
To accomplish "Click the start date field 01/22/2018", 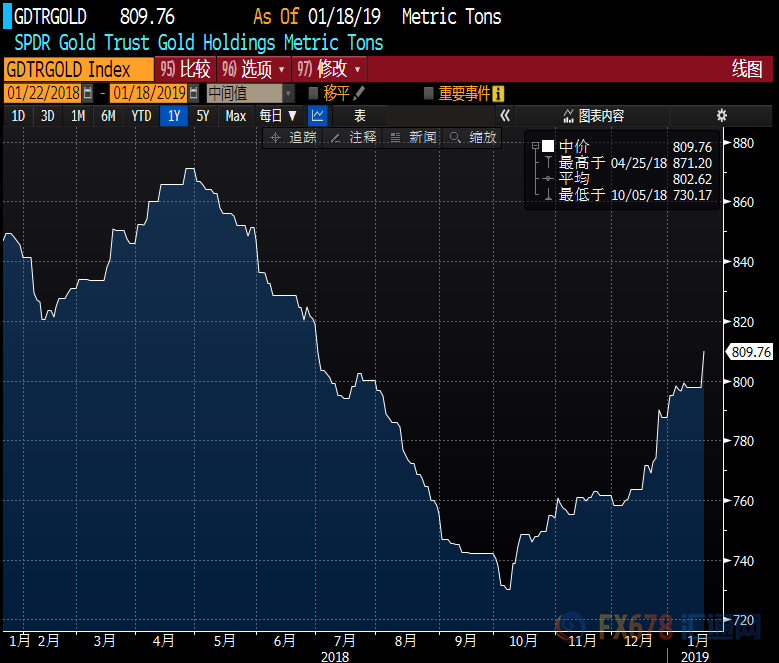I will 43,93.
